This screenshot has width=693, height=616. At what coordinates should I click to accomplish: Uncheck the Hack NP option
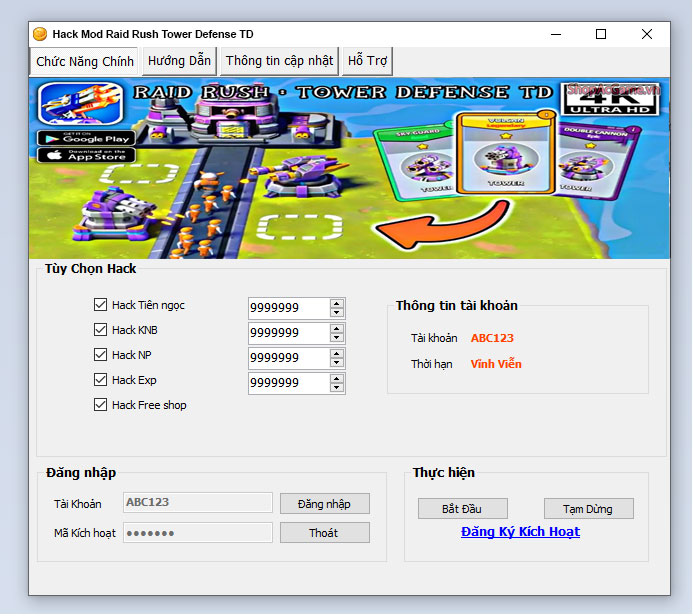(100, 354)
